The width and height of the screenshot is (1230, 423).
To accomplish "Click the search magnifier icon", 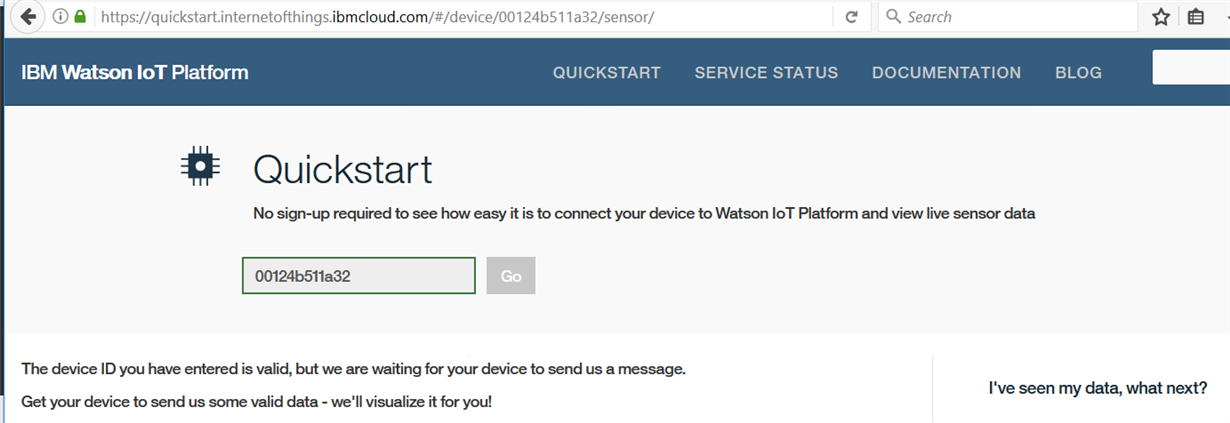I will tap(893, 17).
